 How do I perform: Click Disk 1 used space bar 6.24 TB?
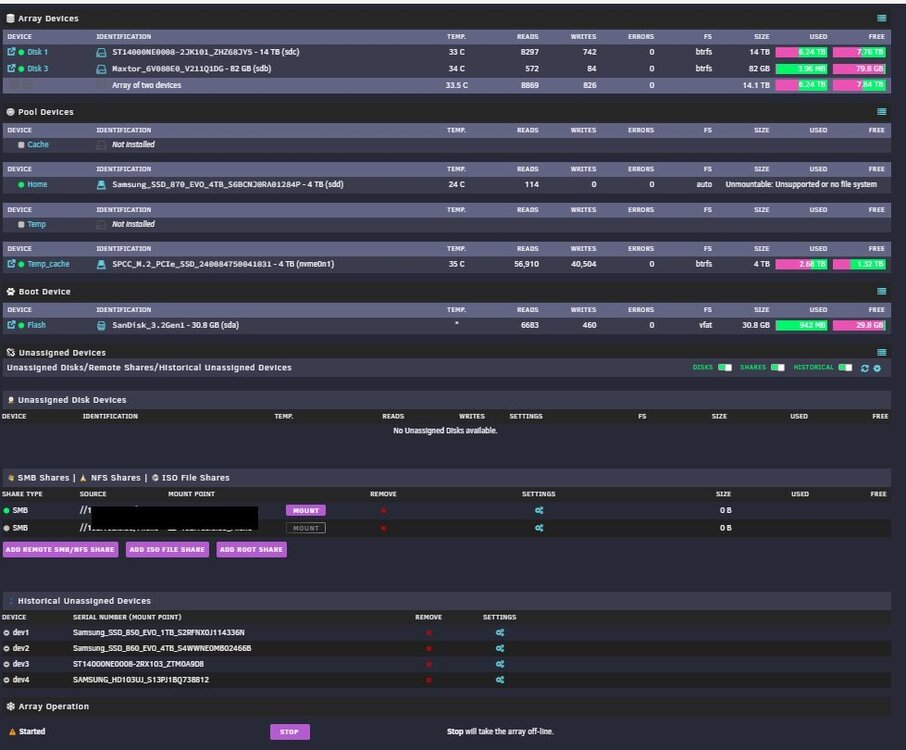click(801, 52)
